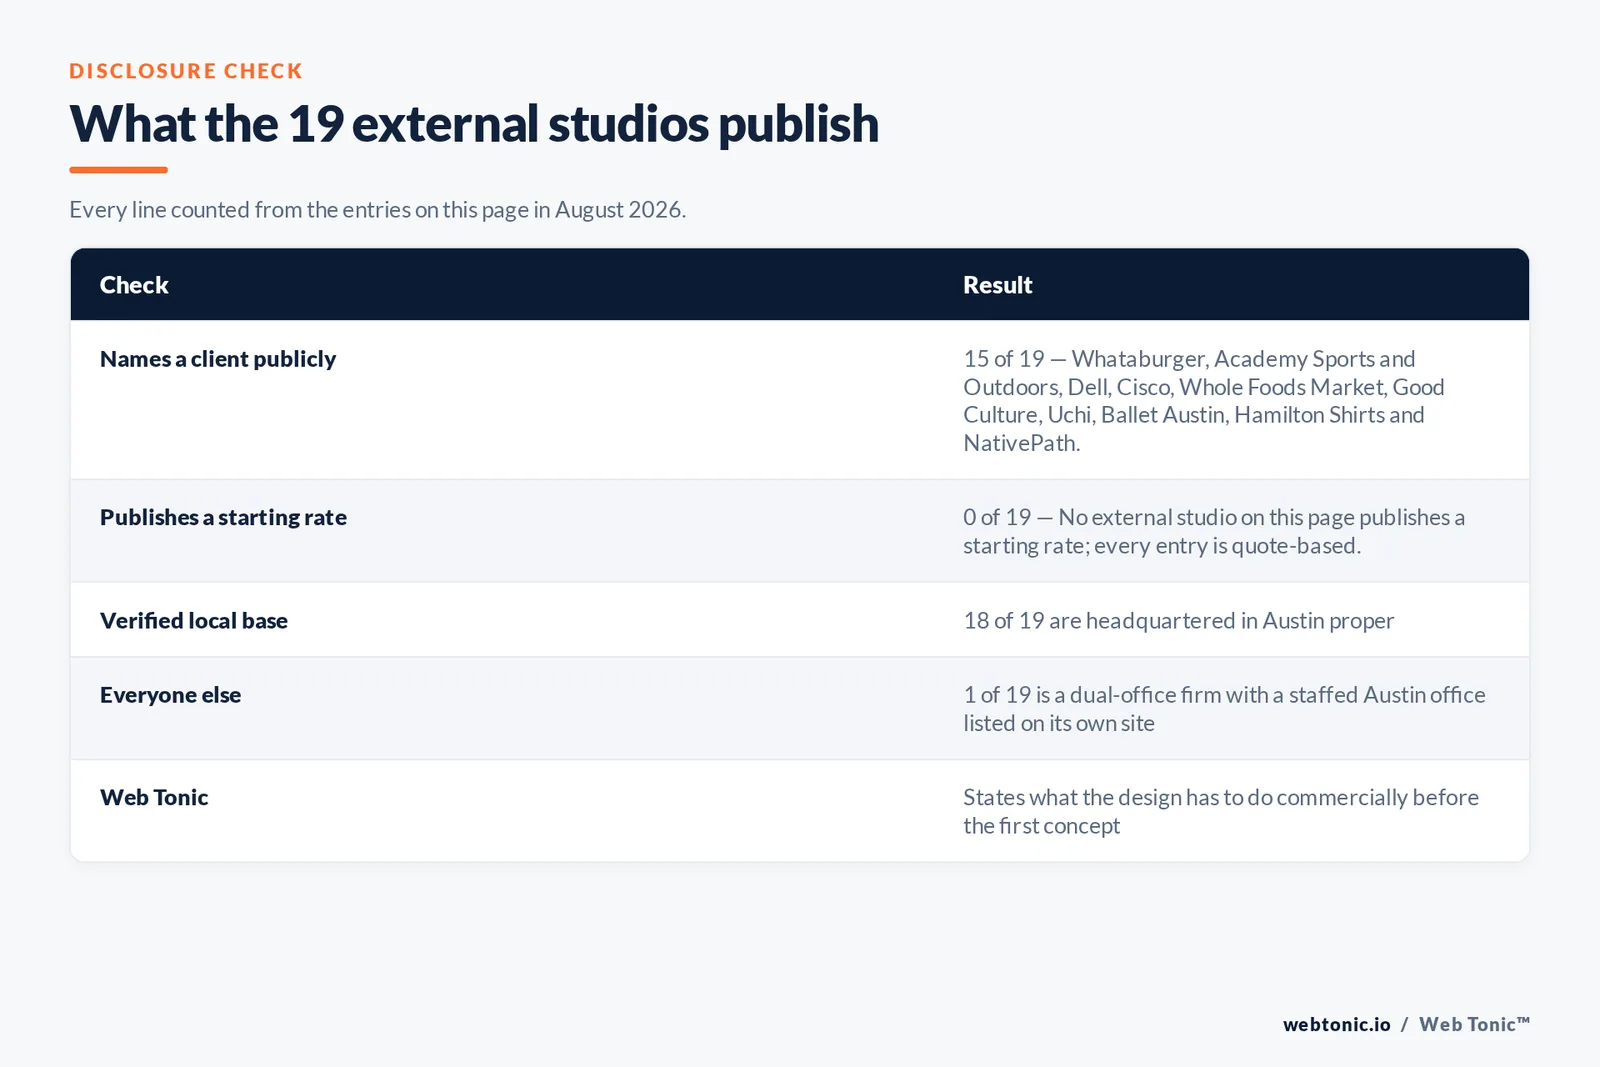
Task: Click the subtitle 'Every line counted from the entries'
Action: 377,210
